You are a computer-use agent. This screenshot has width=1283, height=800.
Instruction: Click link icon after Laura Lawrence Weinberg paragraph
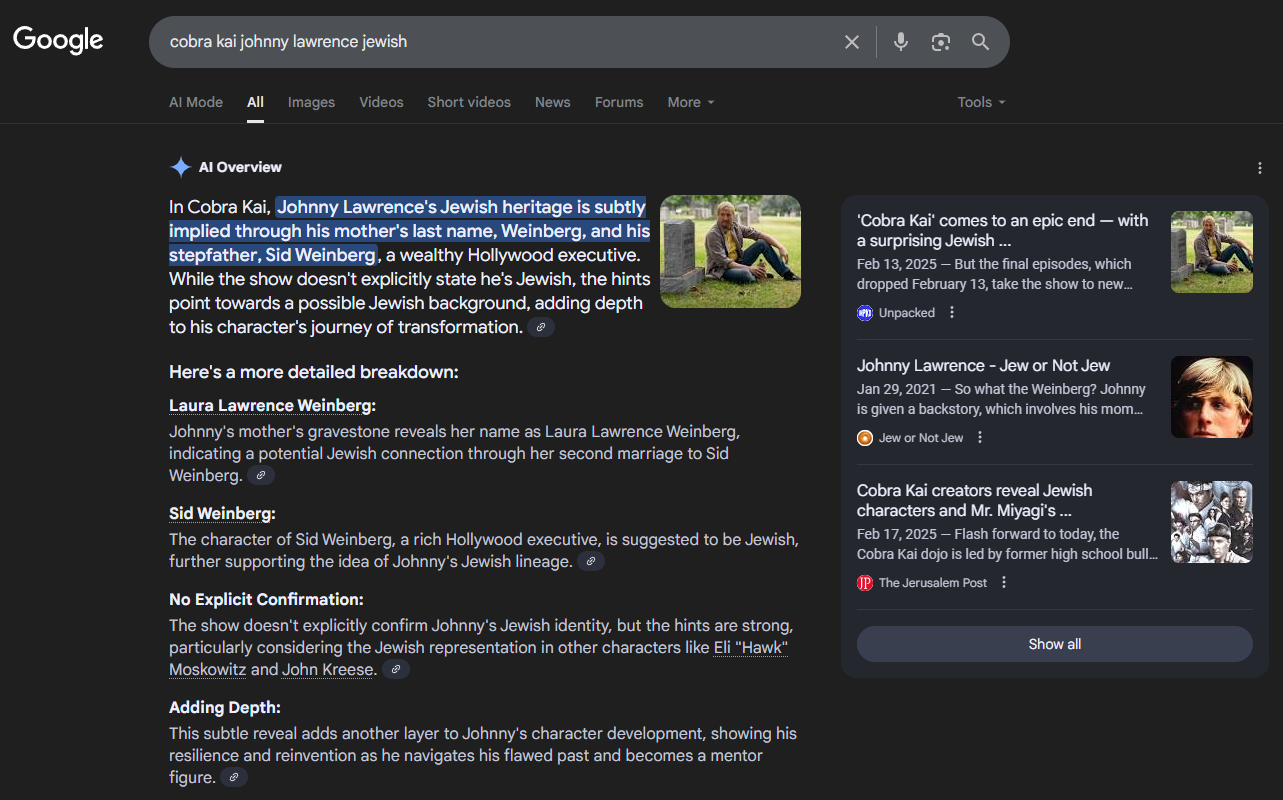[x=260, y=476]
